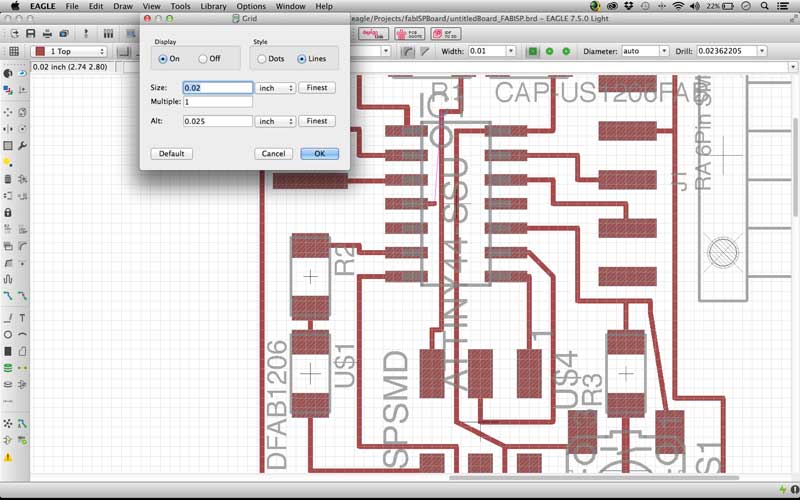Screen dimensions: 800x500
Task: Set grid Display to On
Action: pos(163,59)
